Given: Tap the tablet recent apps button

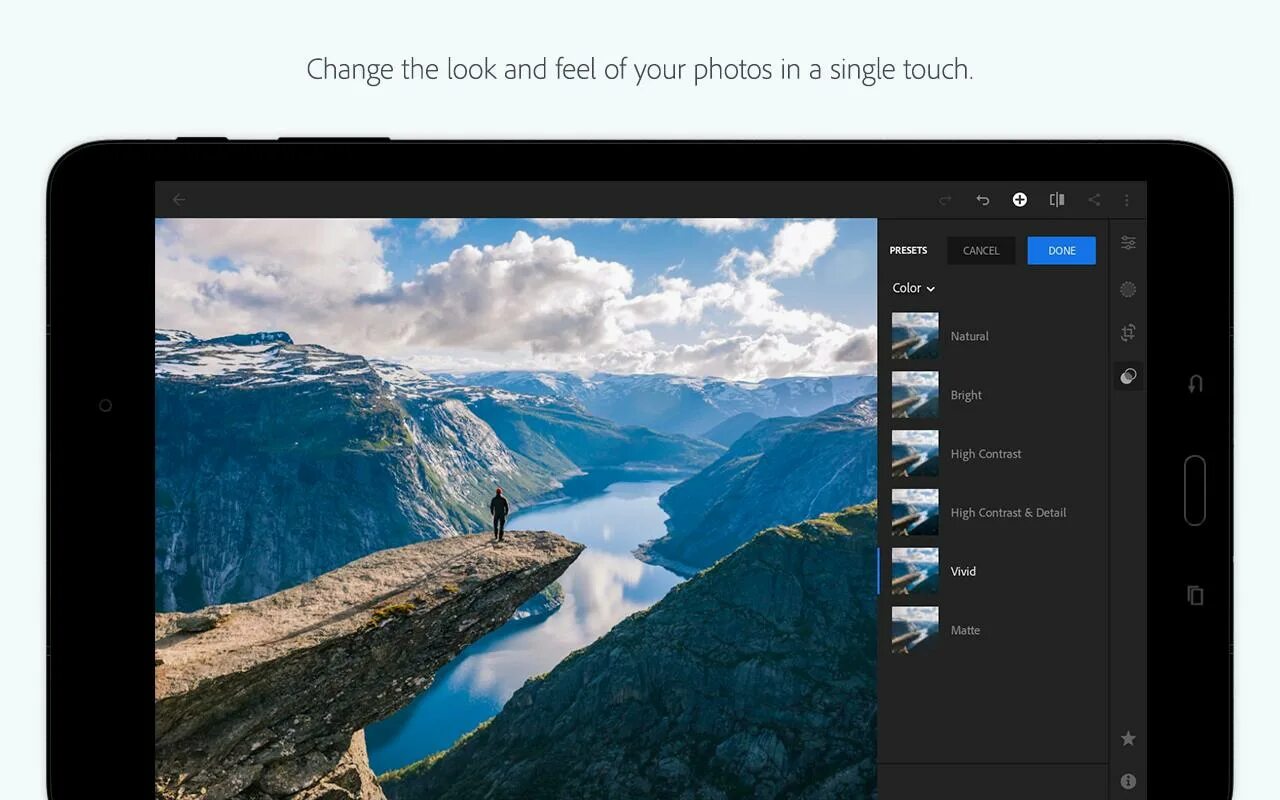Looking at the screenshot, I should pyautogui.click(x=1195, y=595).
